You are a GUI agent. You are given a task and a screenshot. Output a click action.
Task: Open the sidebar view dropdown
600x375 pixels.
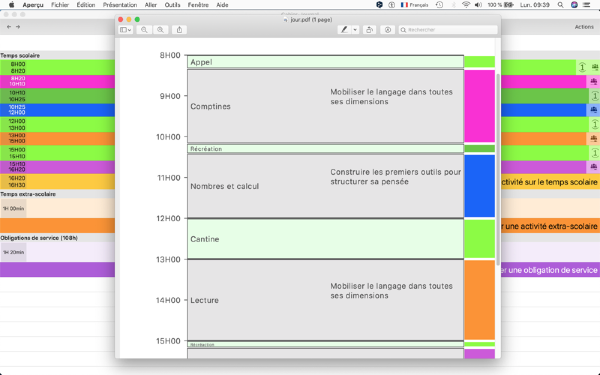(126, 30)
